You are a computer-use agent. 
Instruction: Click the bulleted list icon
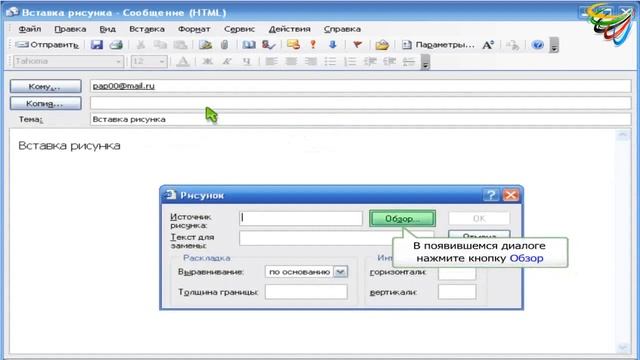point(330,62)
